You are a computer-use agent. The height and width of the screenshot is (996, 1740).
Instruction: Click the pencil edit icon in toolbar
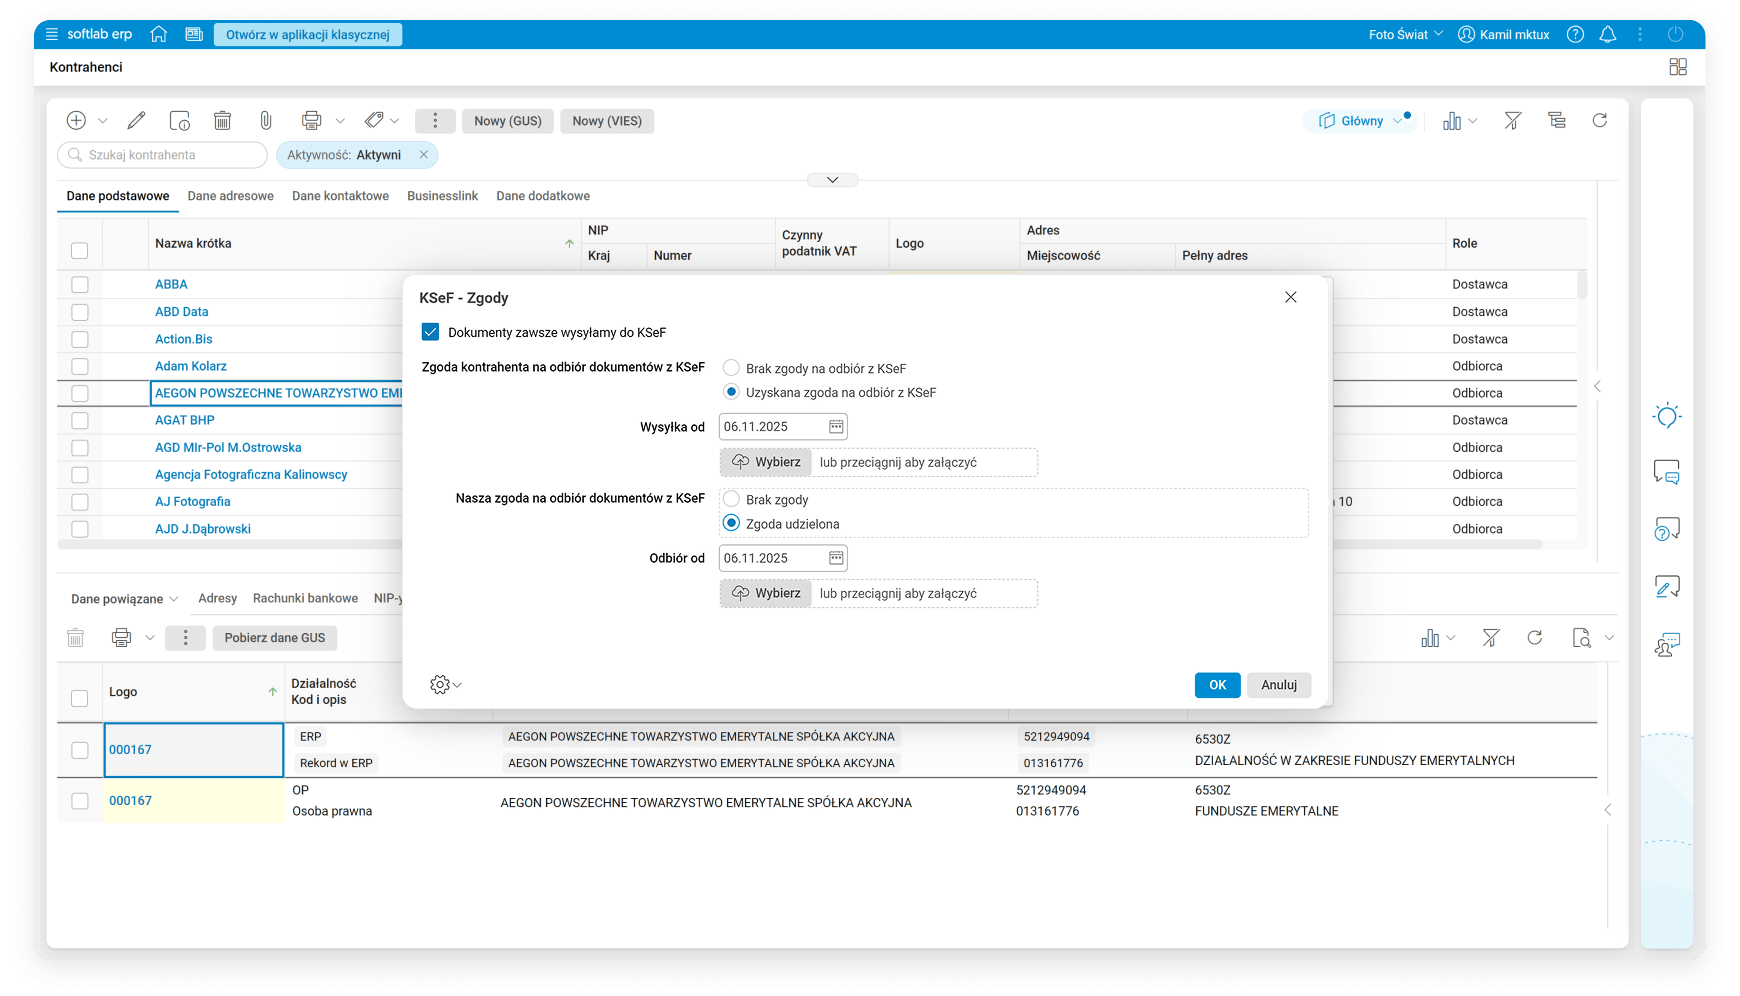(x=136, y=121)
